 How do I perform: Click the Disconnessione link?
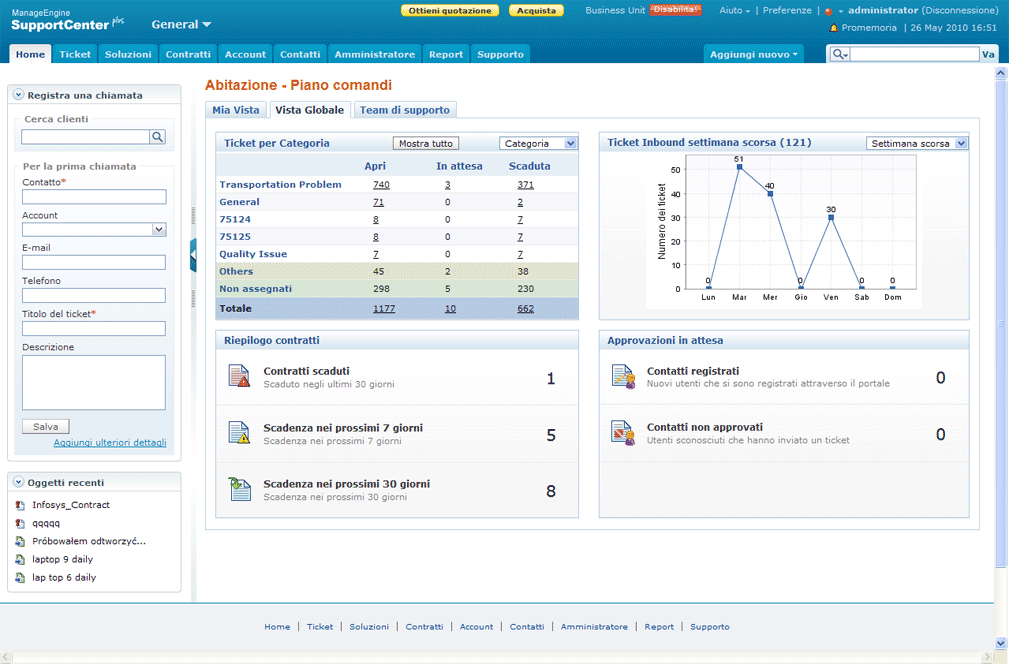[x=959, y=10]
